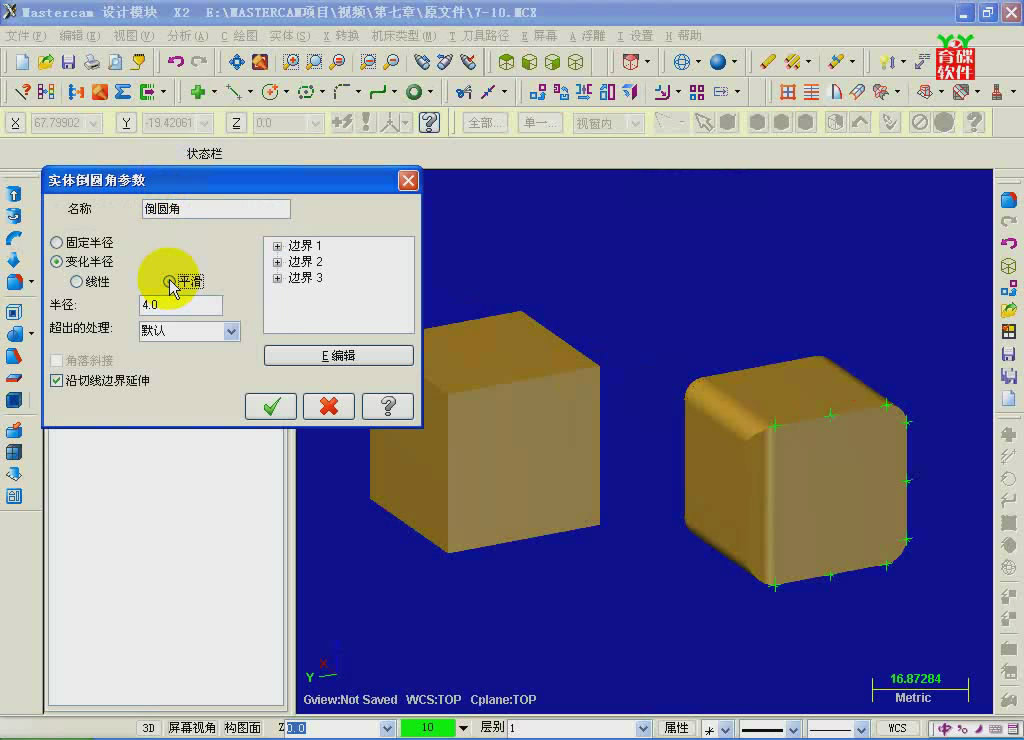Click the New file icon
The height and width of the screenshot is (740, 1024).
22,62
